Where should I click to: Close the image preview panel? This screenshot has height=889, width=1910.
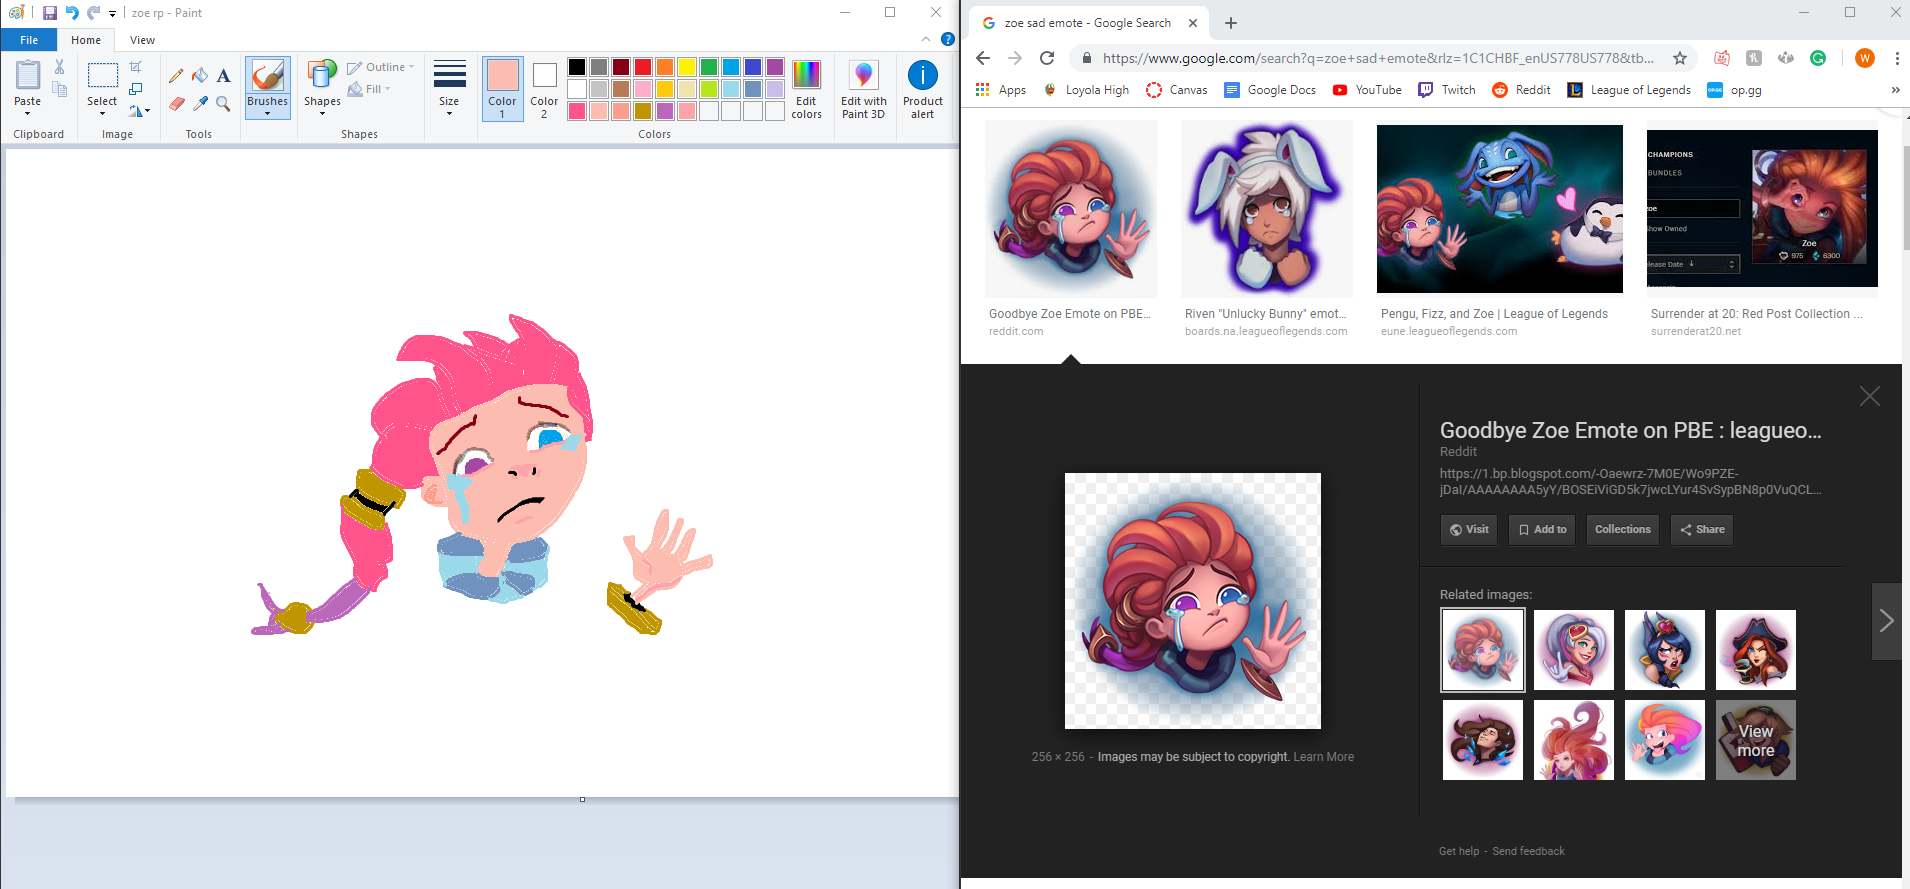pyautogui.click(x=1870, y=396)
